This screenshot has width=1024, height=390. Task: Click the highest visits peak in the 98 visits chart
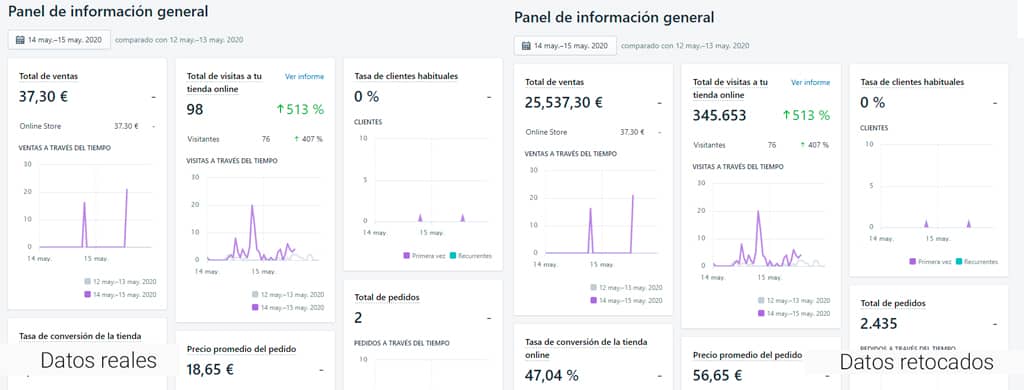point(252,206)
